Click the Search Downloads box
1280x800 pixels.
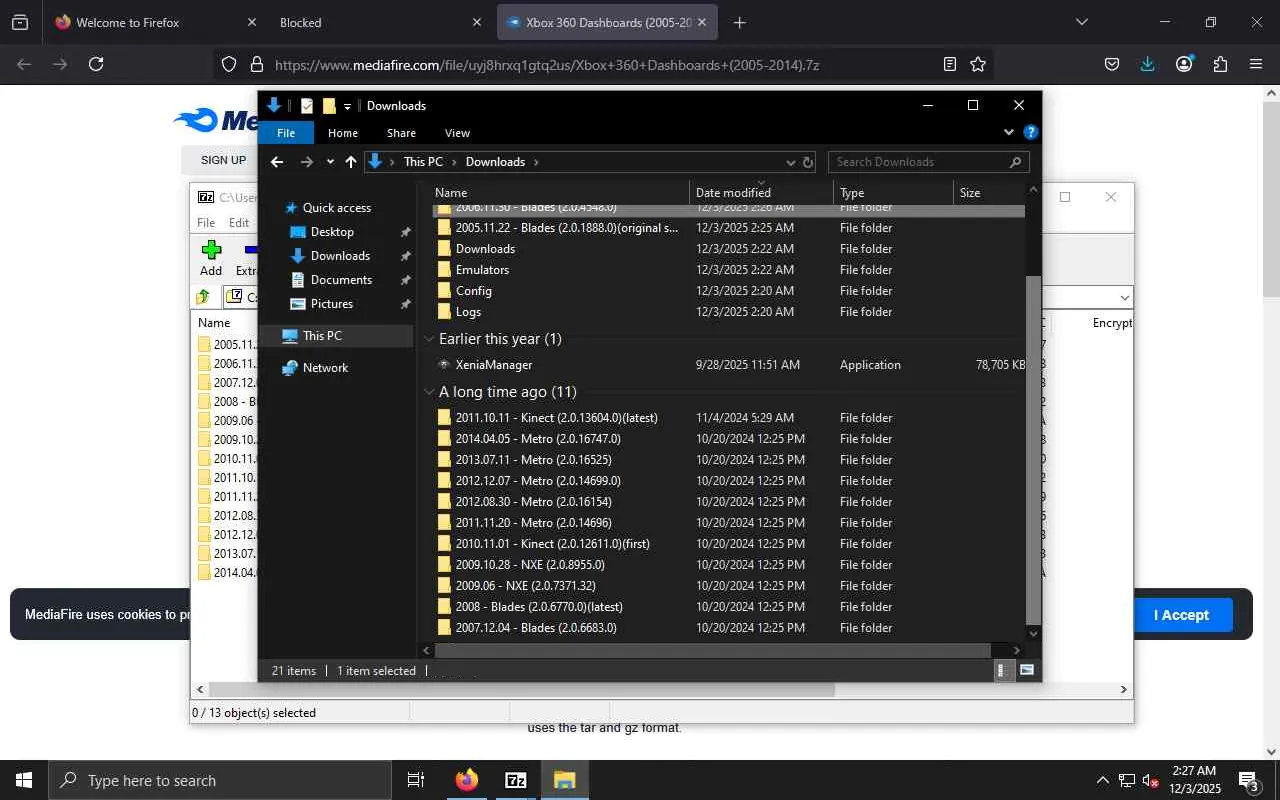point(928,162)
